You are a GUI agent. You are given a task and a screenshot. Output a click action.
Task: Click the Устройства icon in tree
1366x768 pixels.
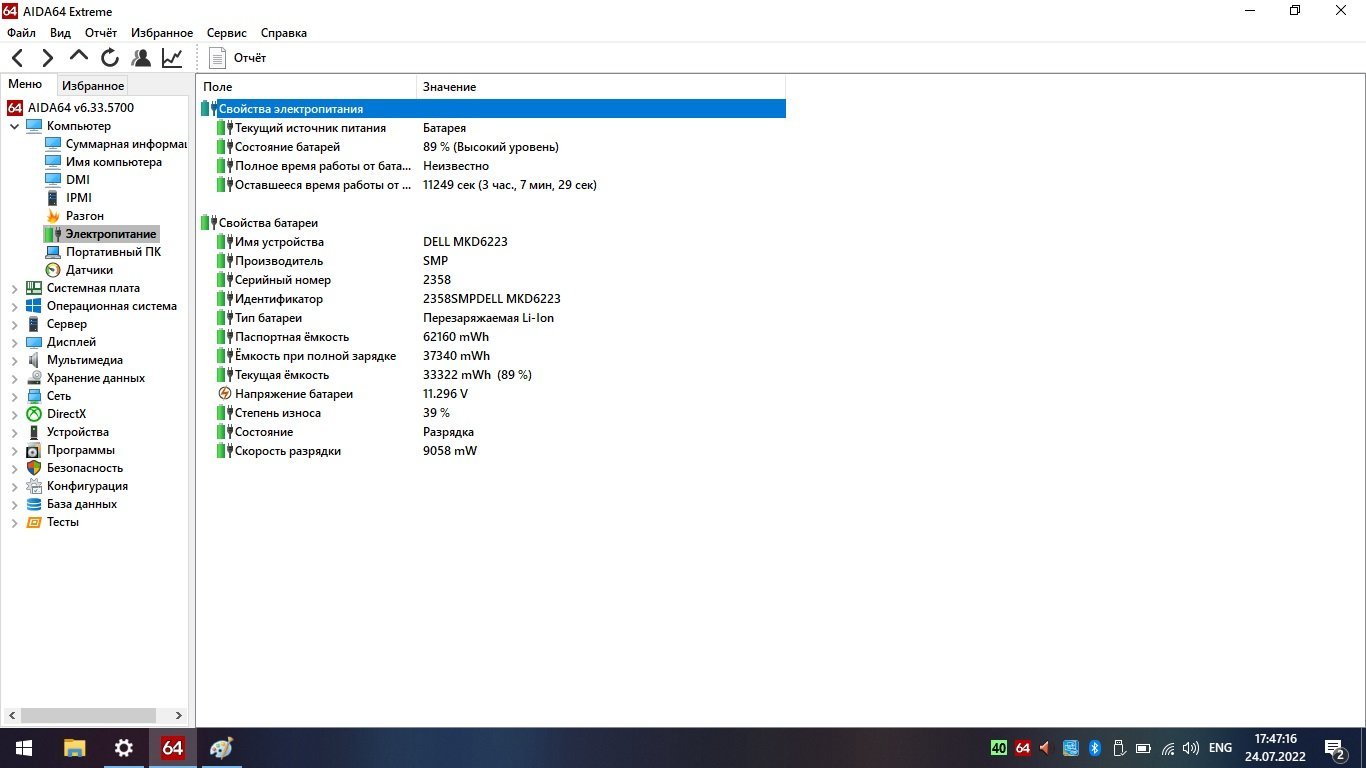34,432
